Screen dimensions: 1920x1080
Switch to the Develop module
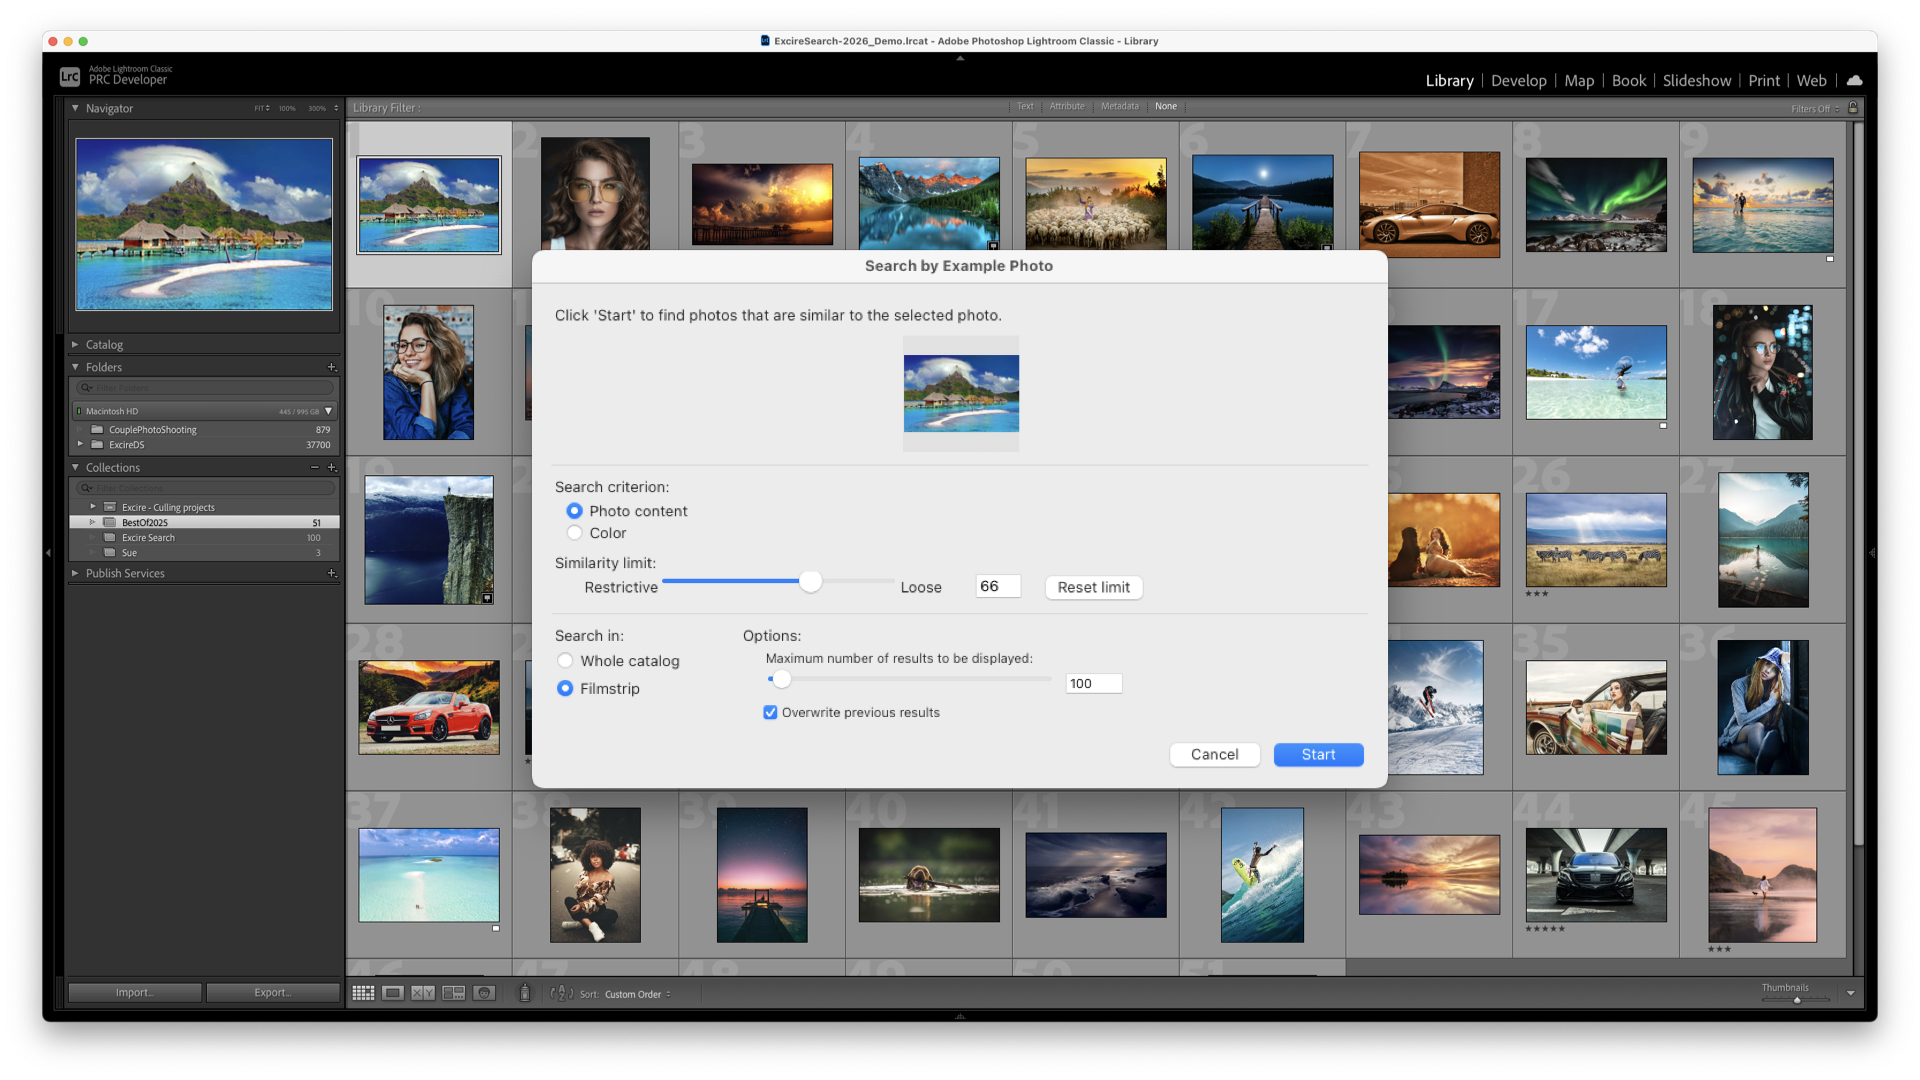[x=1518, y=81]
